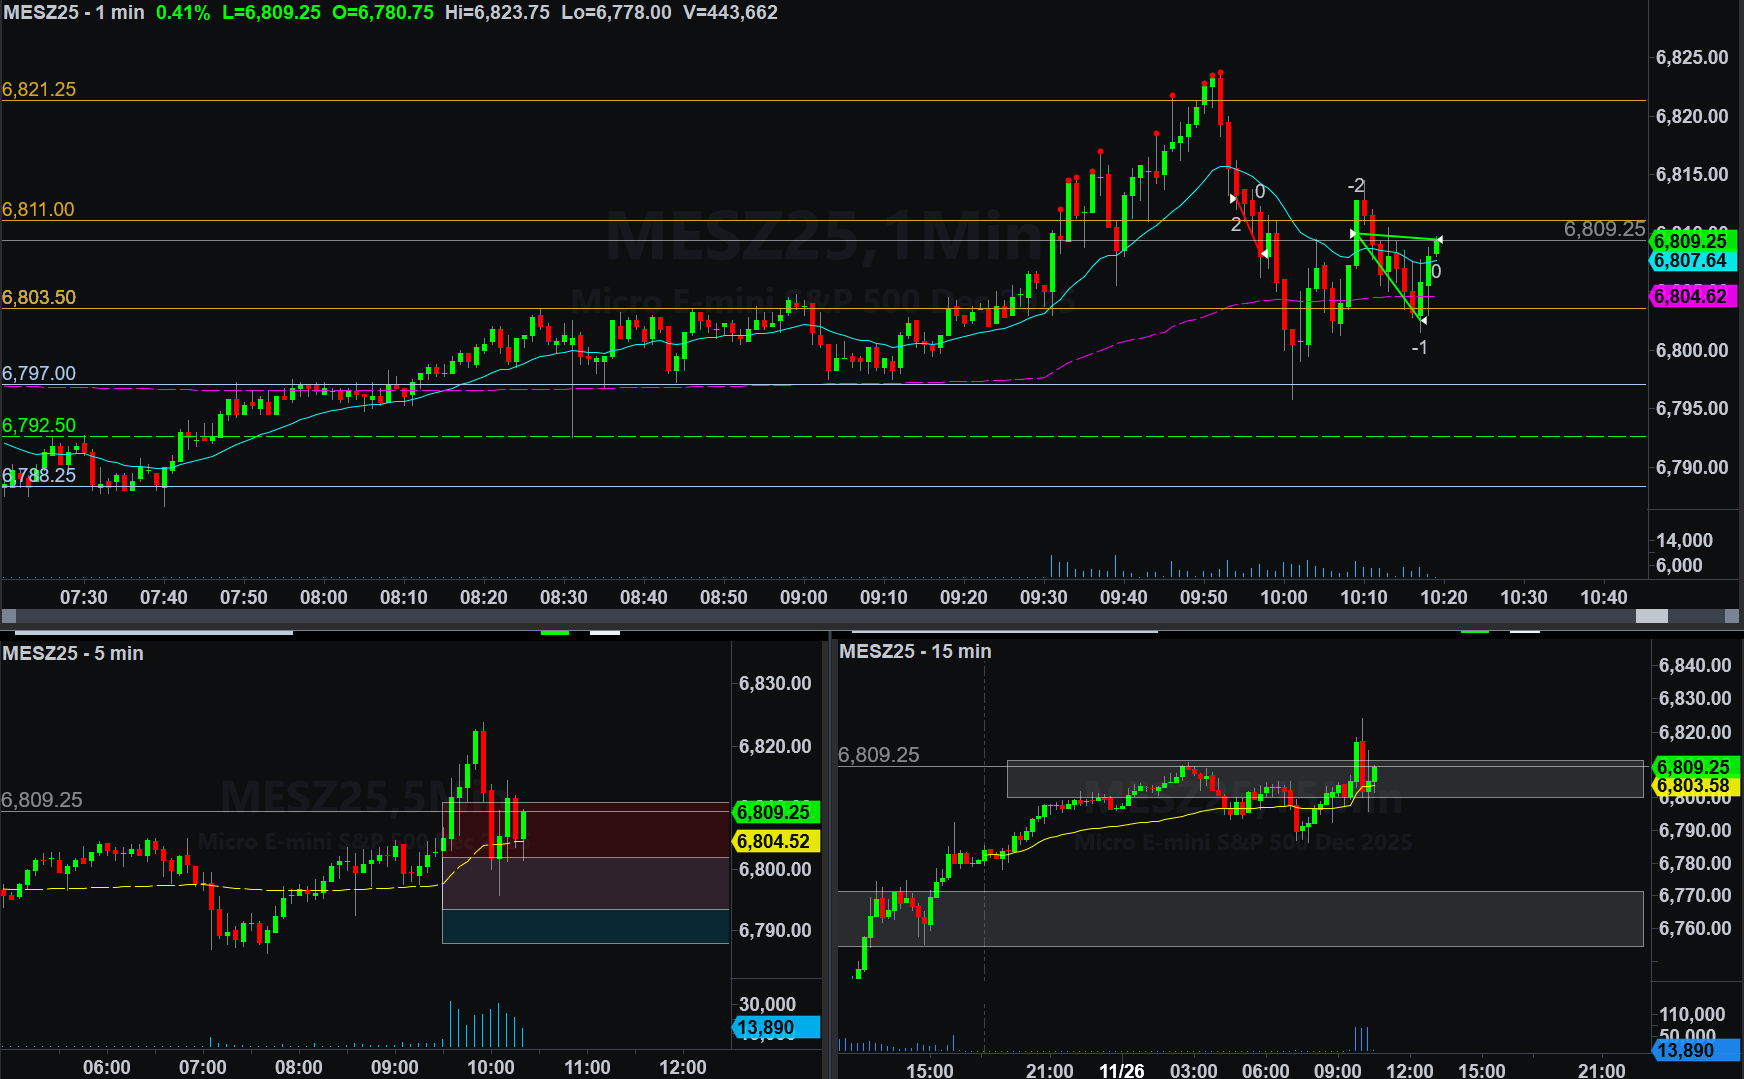This screenshot has height=1079, width=1744.
Task: Click the triangle marker at the green trade line's lowest point
Action: point(1423,320)
